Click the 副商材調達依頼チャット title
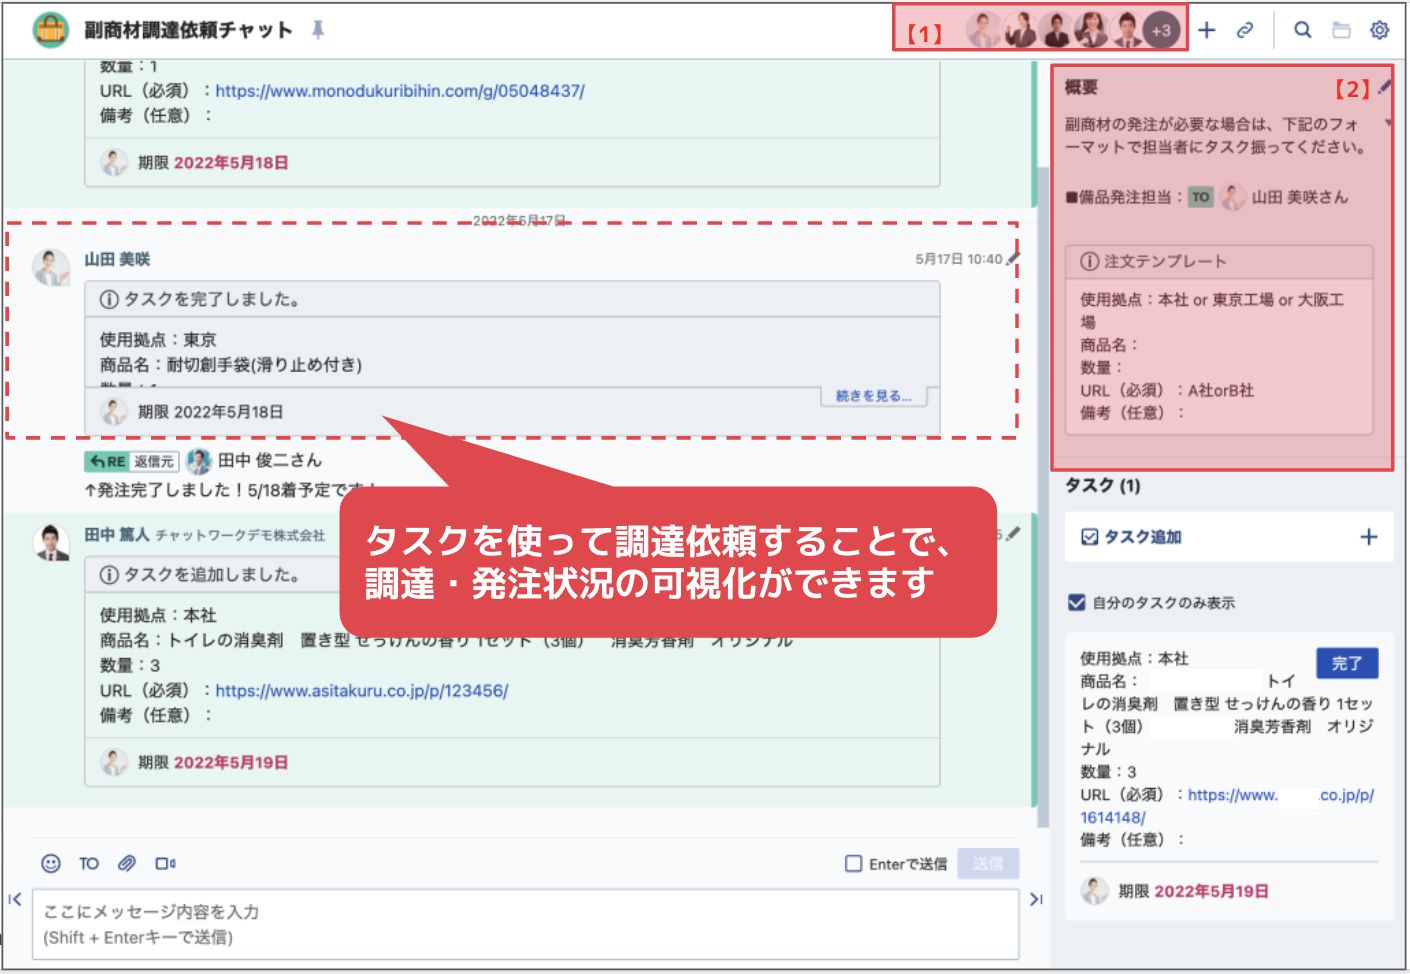This screenshot has width=1410, height=974. [188, 30]
